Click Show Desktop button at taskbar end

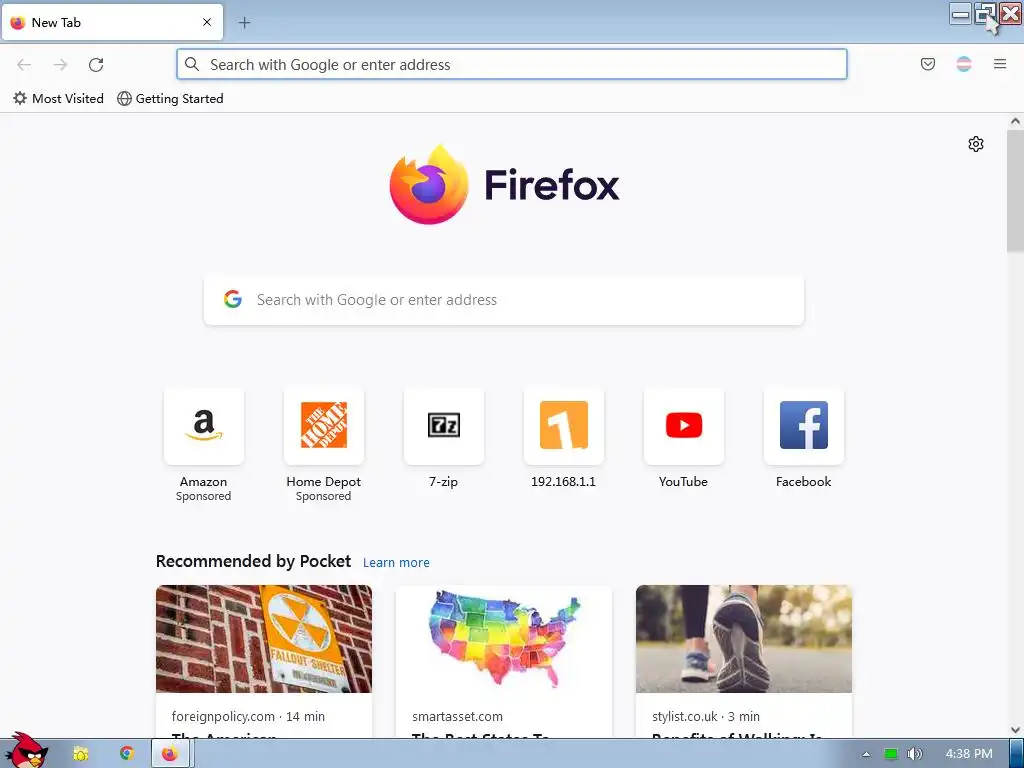[1016, 754]
